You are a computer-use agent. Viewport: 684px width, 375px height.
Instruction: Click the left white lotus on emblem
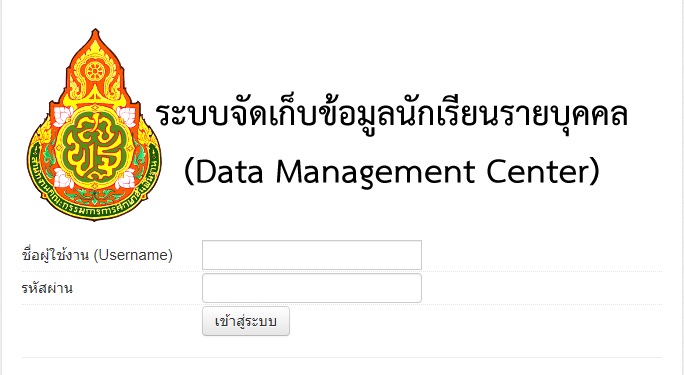pos(62,117)
